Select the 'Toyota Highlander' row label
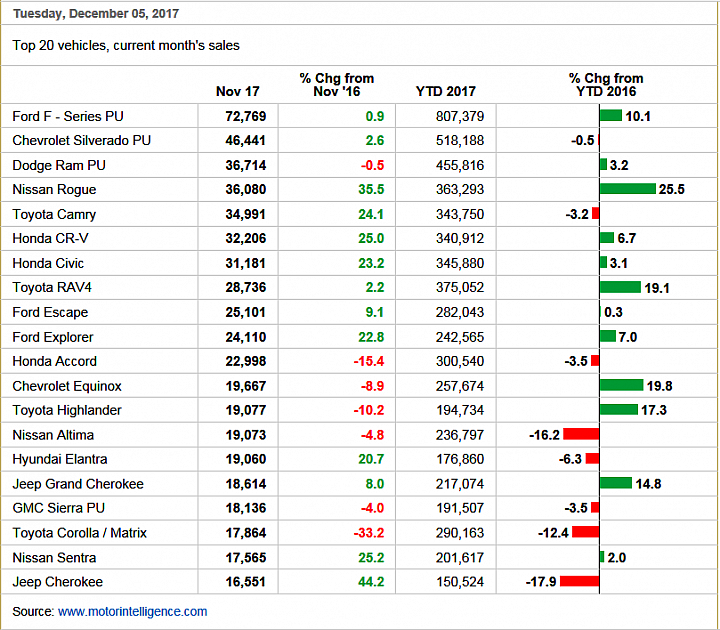 67,410
